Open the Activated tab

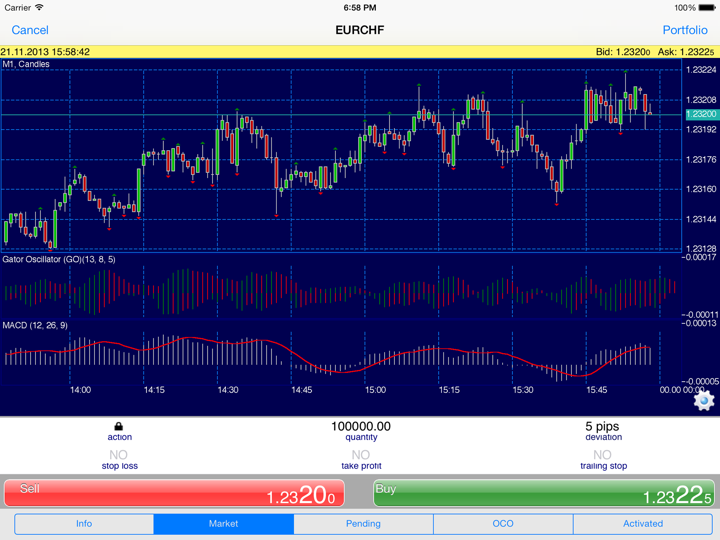642,523
